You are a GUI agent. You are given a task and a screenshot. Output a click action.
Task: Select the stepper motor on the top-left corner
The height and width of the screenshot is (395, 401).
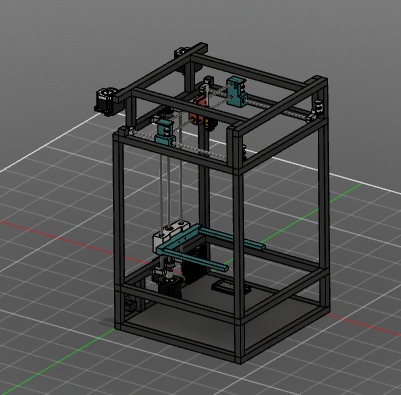(x=106, y=101)
